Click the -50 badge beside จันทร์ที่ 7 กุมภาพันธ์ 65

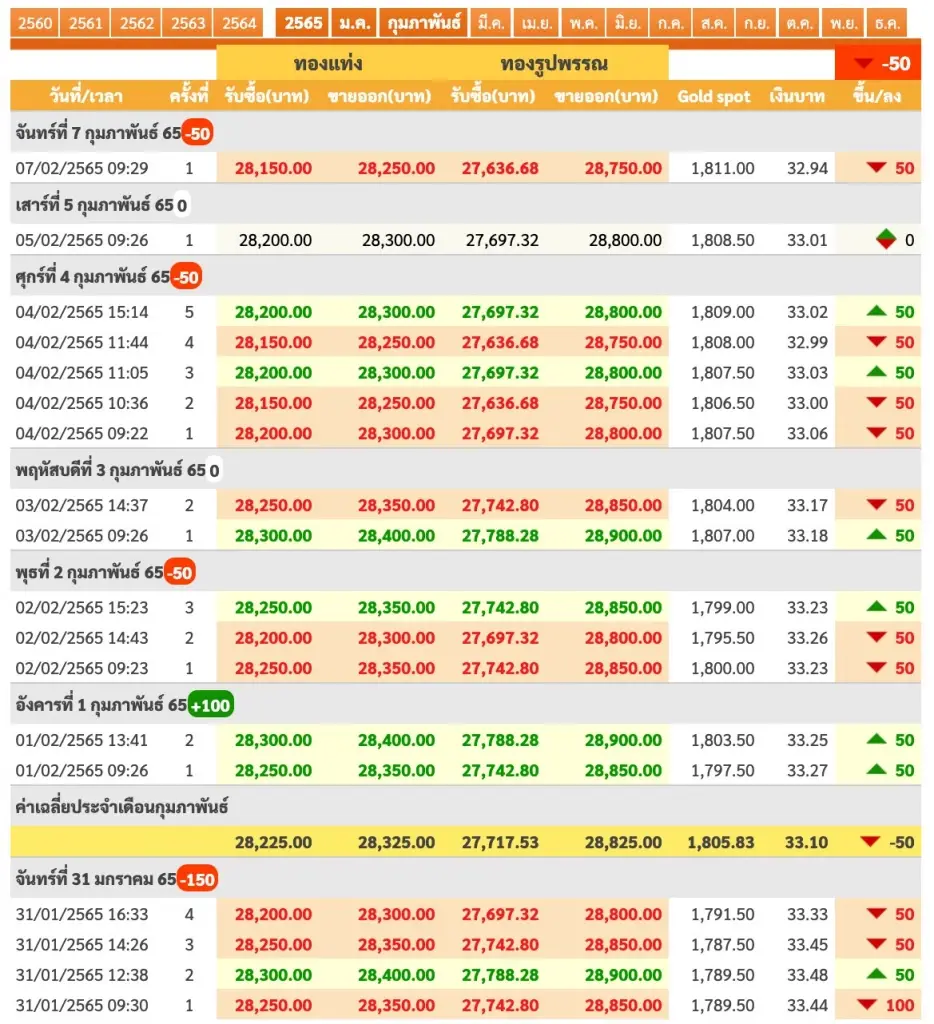197,133
